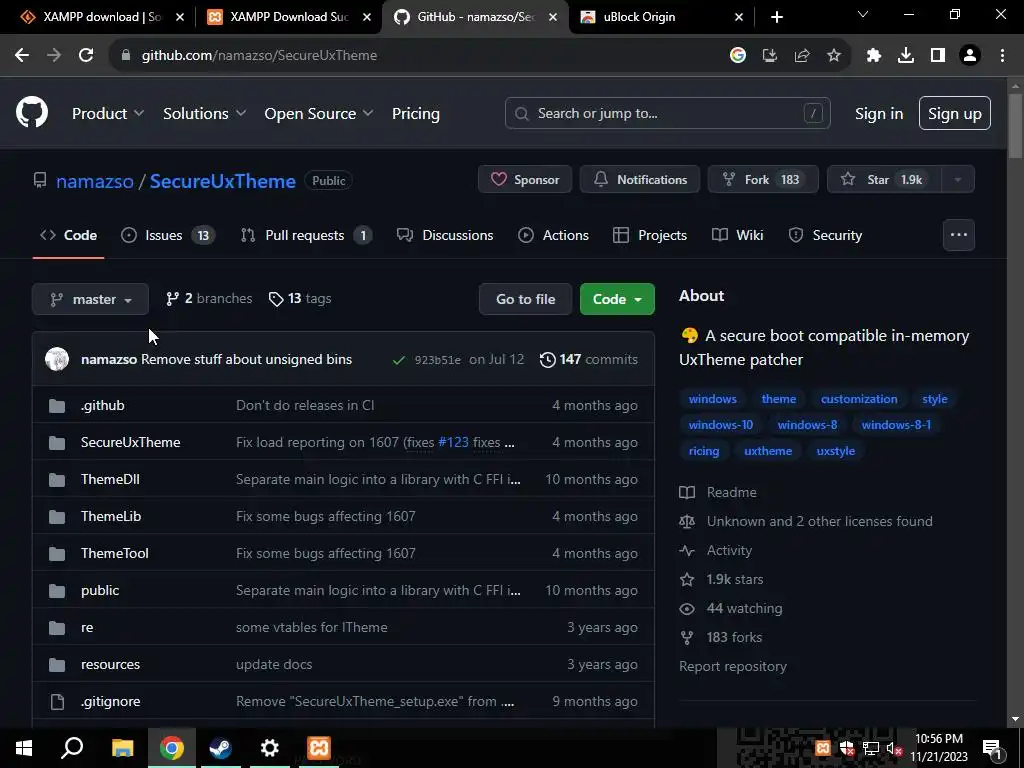The height and width of the screenshot is (768, 1024).
Task: Click the muted volume tray icon
Action: click(x=893, y=748)
